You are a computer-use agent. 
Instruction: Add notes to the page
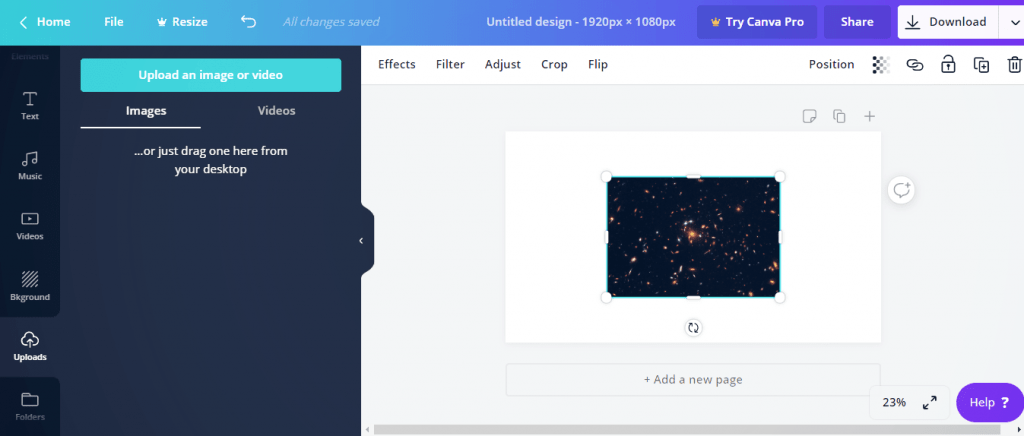point(809,116)
